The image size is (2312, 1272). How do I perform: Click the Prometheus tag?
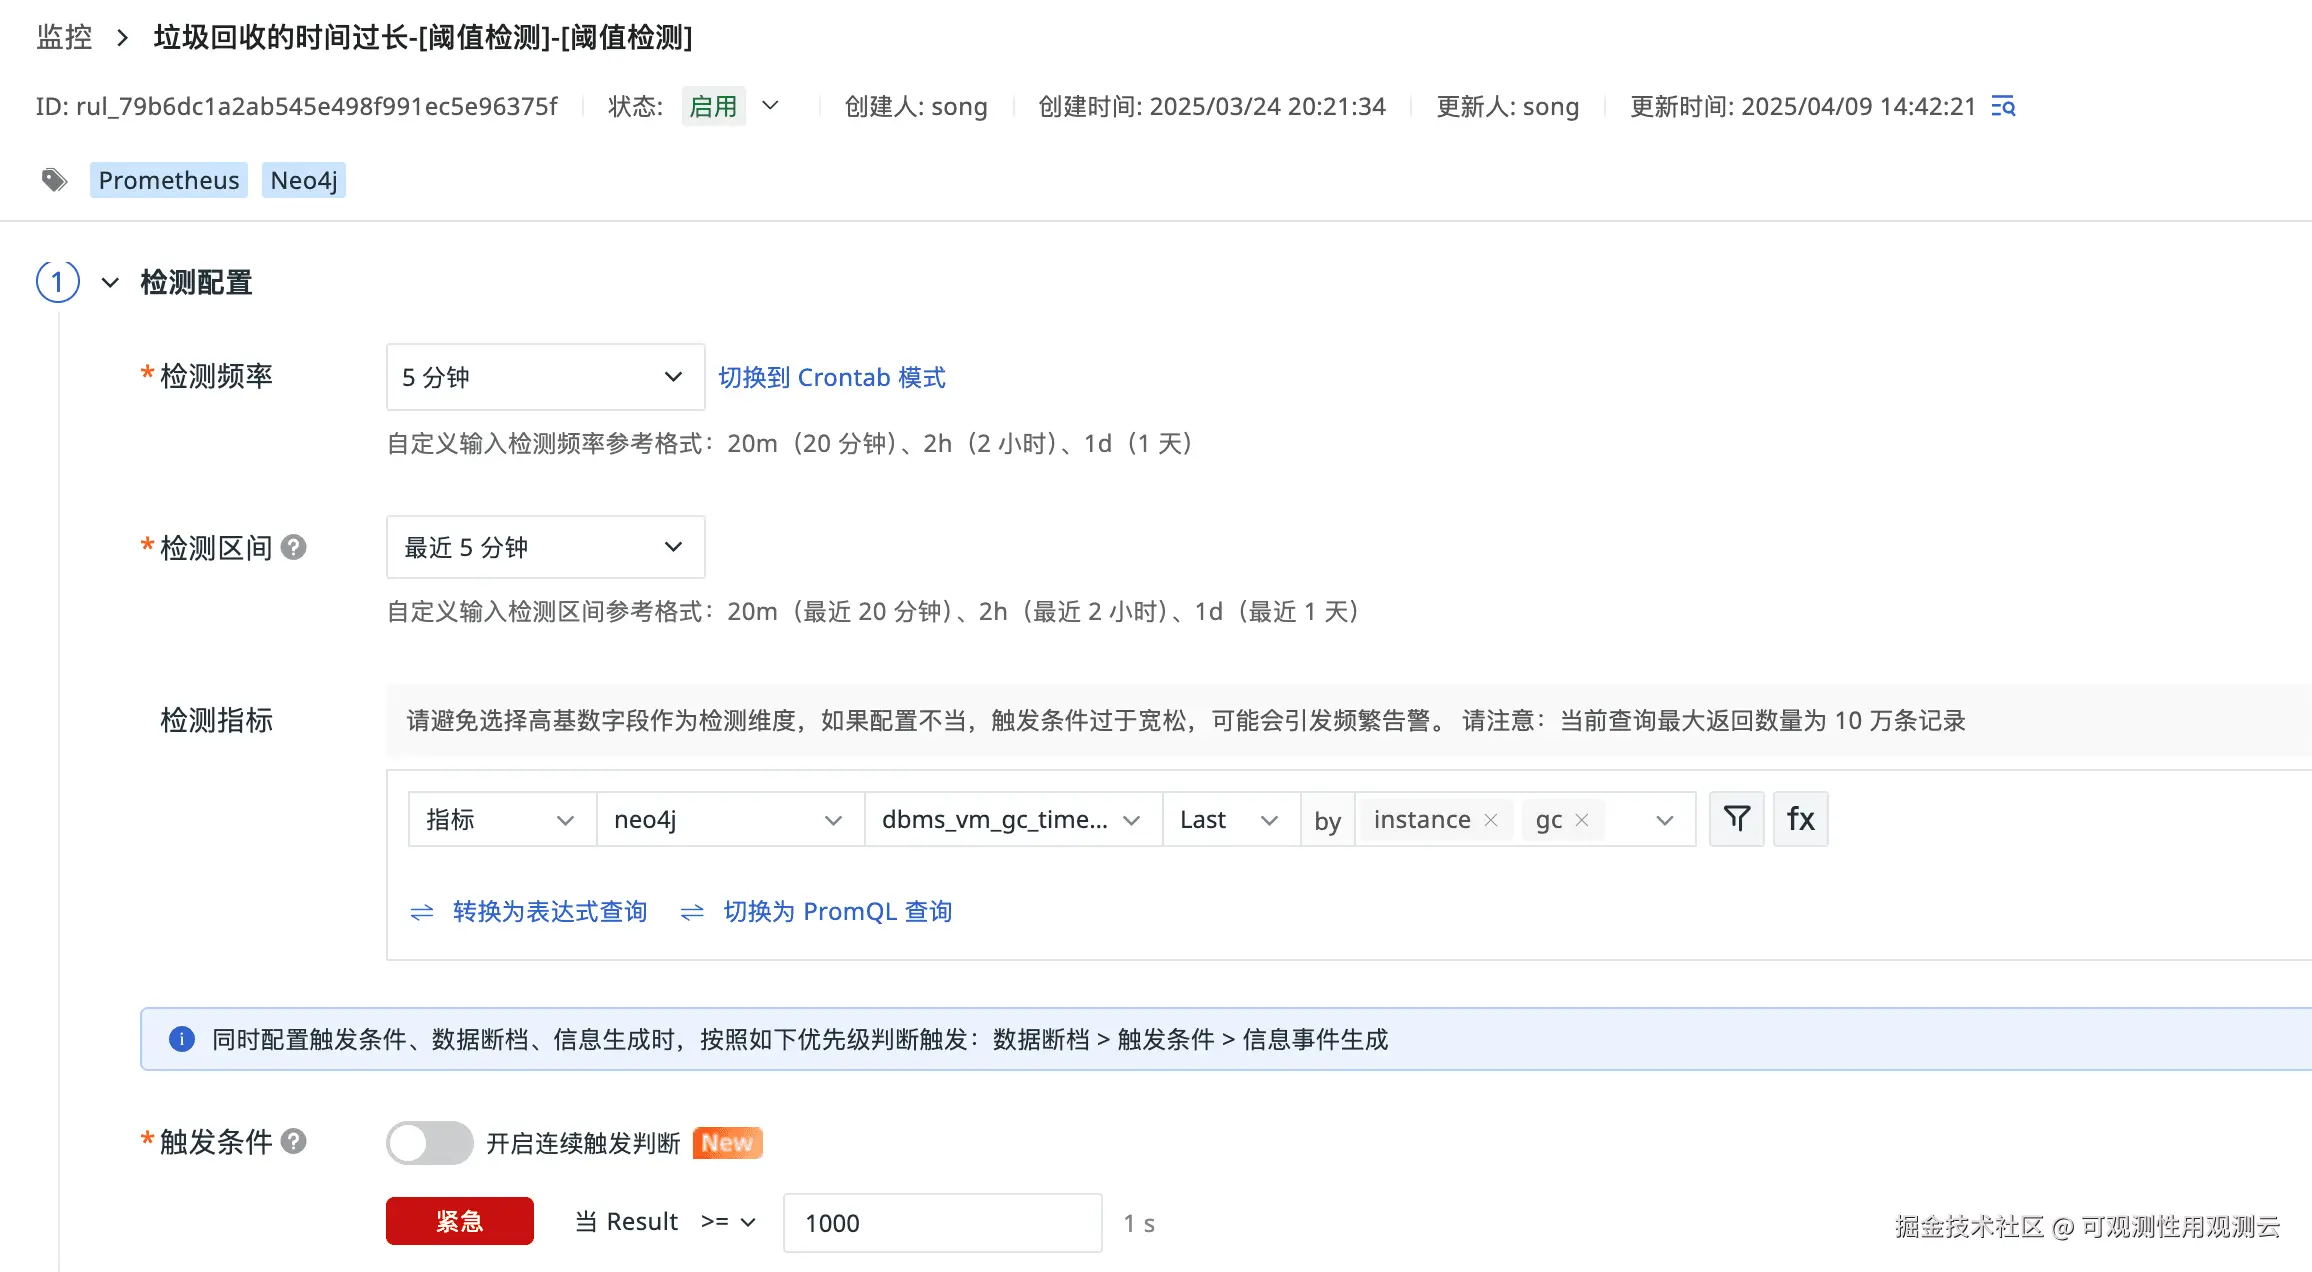(x=169, y=180)
